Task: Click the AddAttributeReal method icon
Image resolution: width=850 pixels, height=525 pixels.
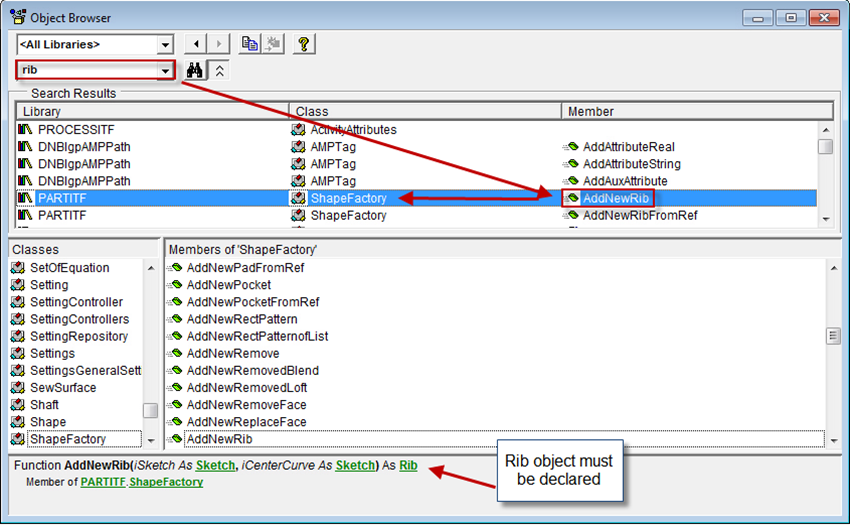Action: pos(571,146)
